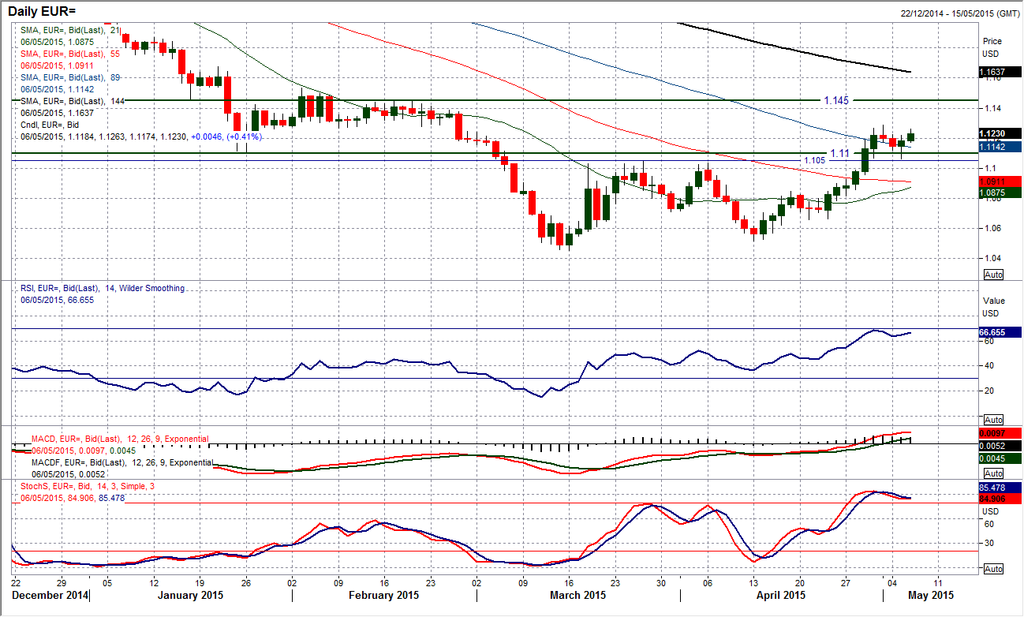Click the 1.0911 red price tag

(1000, 182)
